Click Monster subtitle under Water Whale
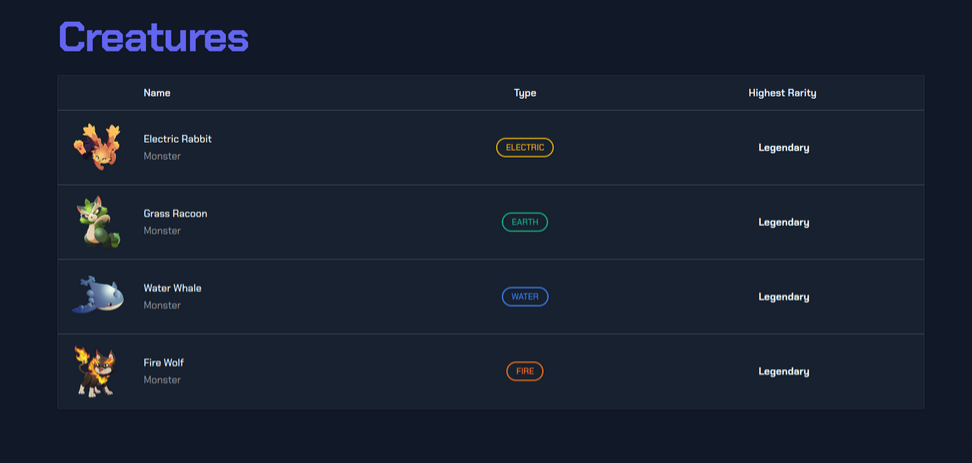The width and height of the screenshot is (972, 463). click(x=162, y=305)
